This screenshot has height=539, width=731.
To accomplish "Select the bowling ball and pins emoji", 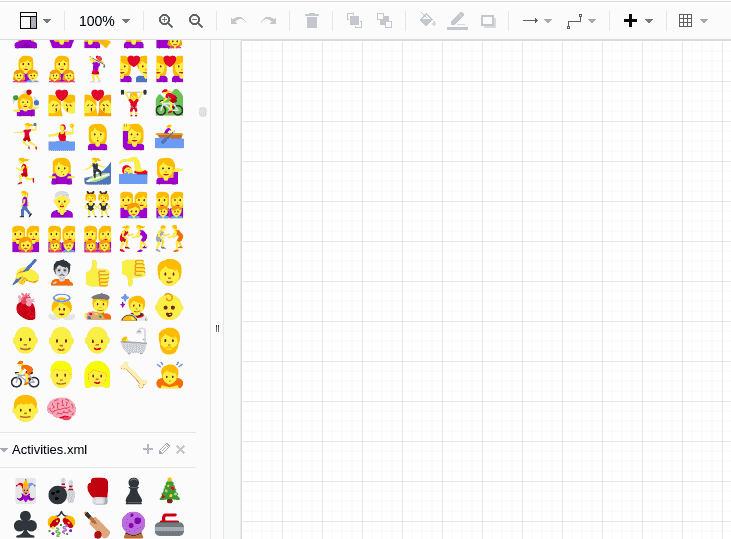I will [x=62, y=491].
